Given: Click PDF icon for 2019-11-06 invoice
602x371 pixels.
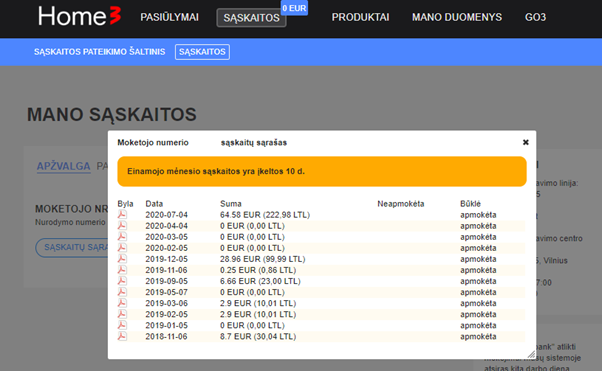Looking at the screenshot, I should click(122, 270).
